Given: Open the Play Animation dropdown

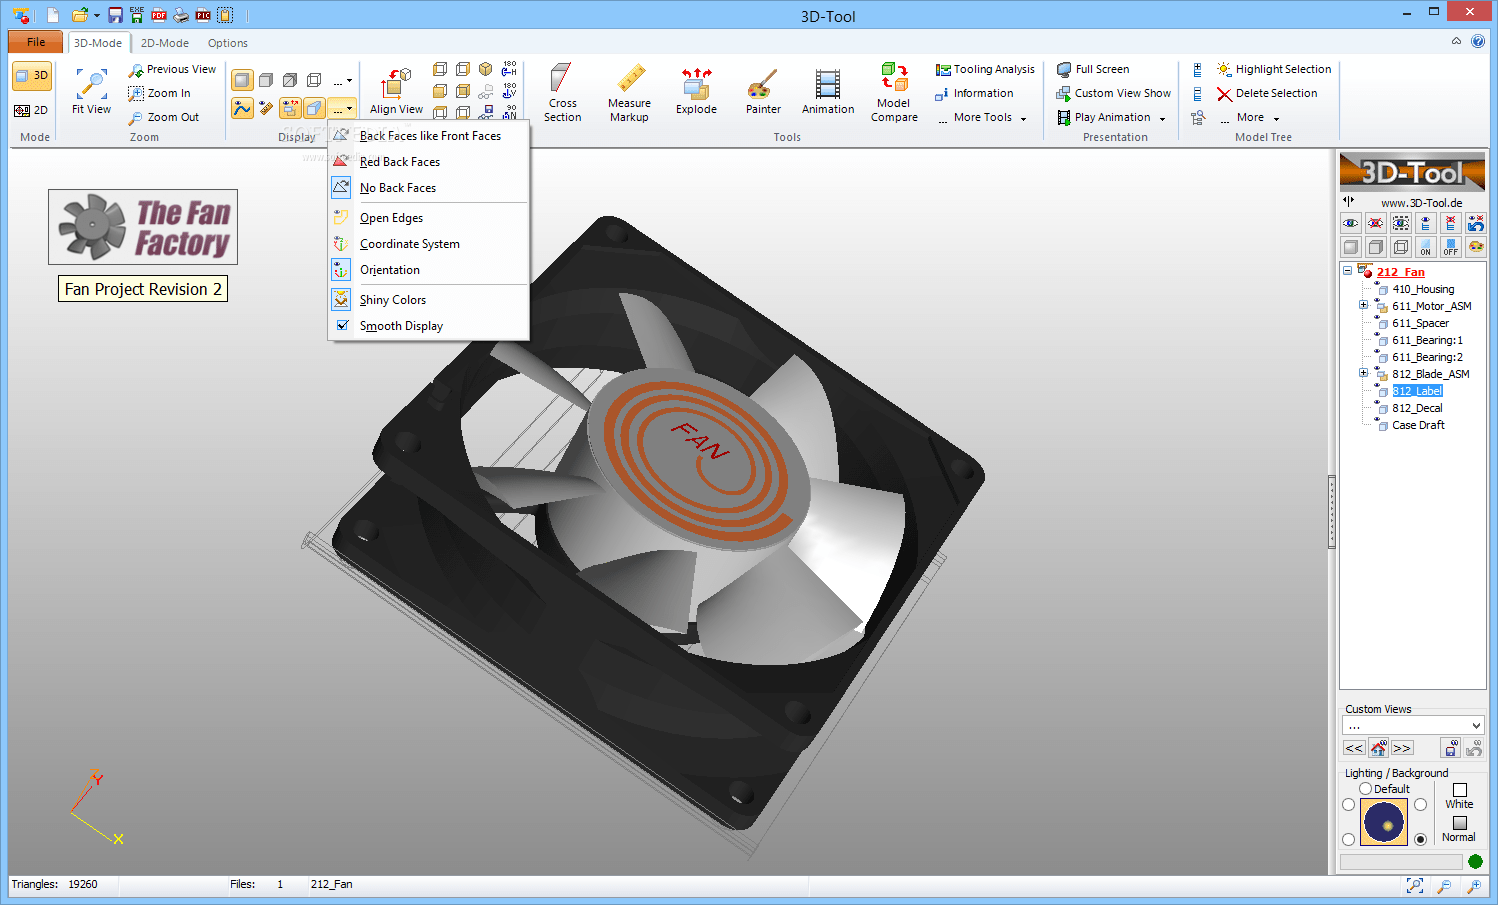Looking at the screenshot, I should (x=1162, y=117).
